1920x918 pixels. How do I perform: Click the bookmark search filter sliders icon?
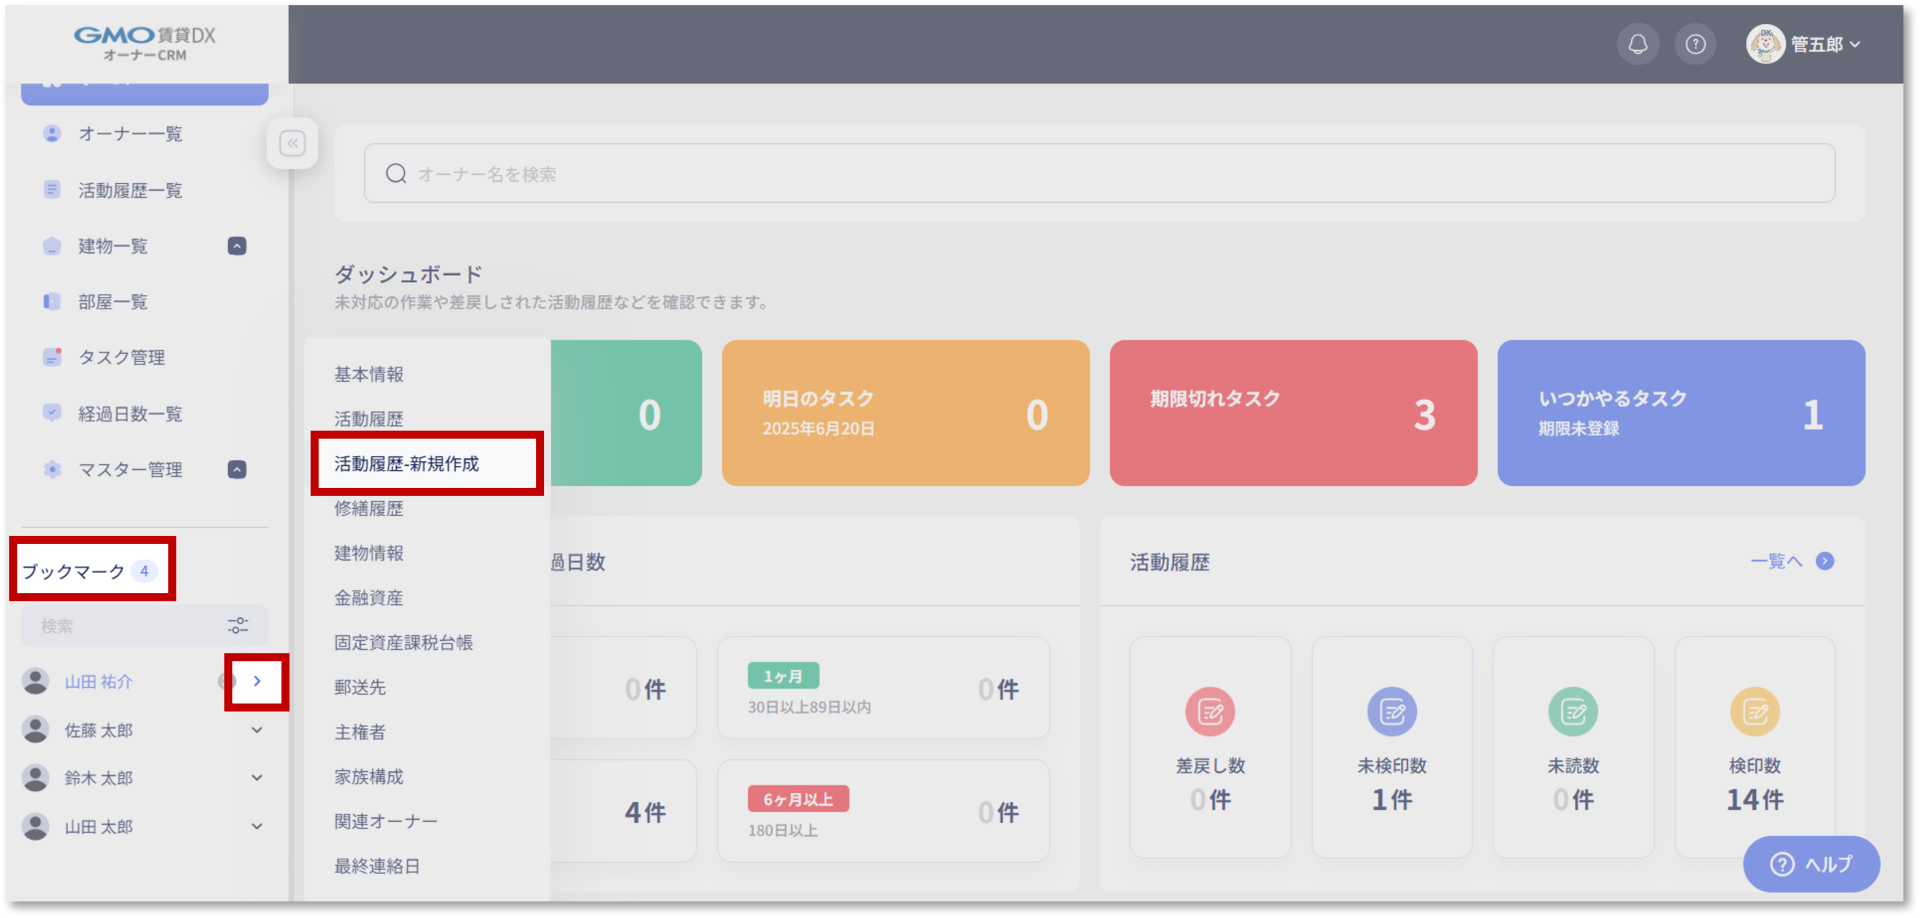[238, 626]
